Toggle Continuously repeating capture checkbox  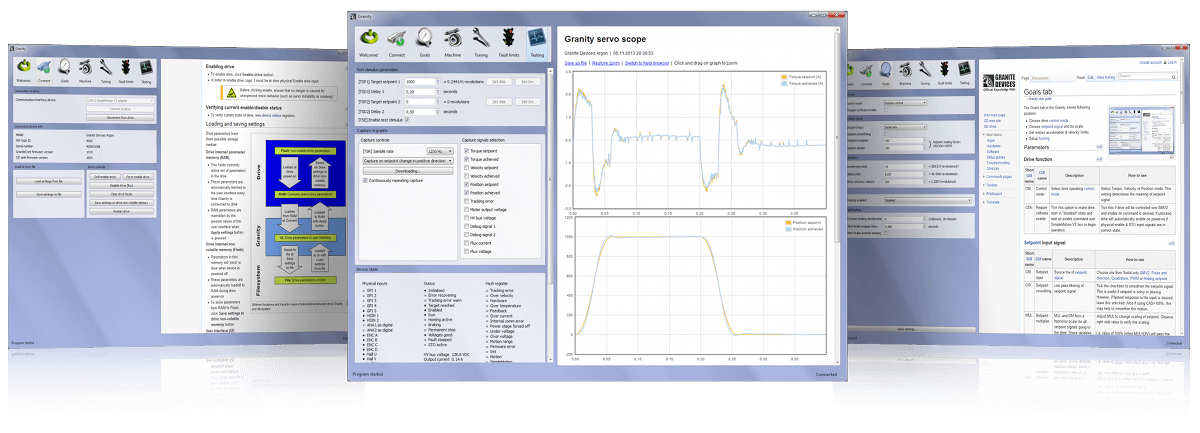(x=366, y=181)
